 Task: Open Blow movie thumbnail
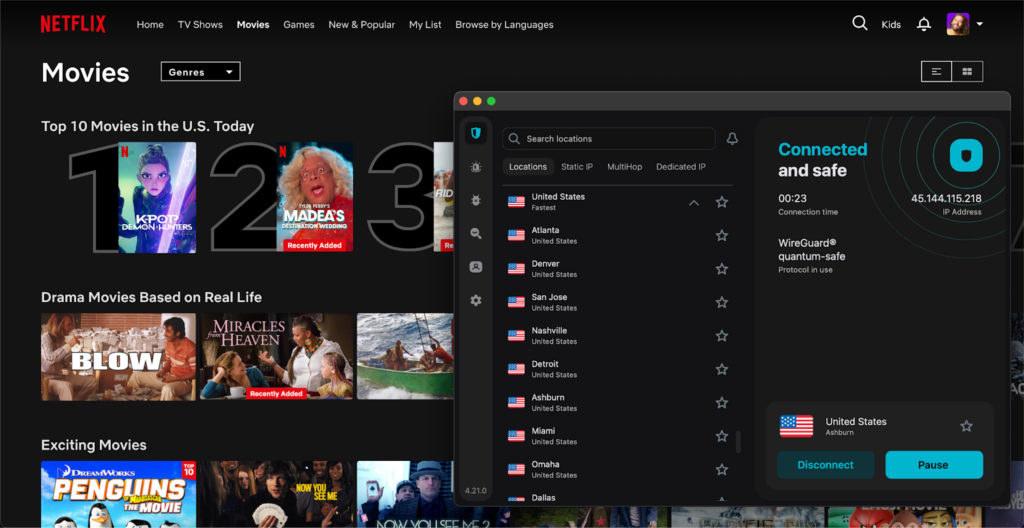pyautogui.click(x=118, y=356)
